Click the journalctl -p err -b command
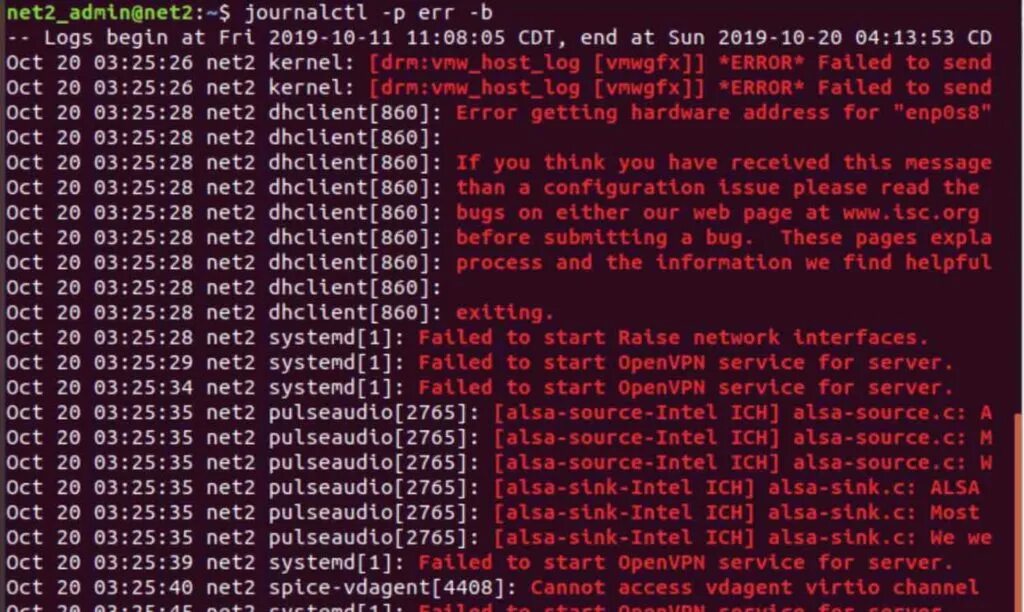The image size is (1024, 612). [368, 12]
